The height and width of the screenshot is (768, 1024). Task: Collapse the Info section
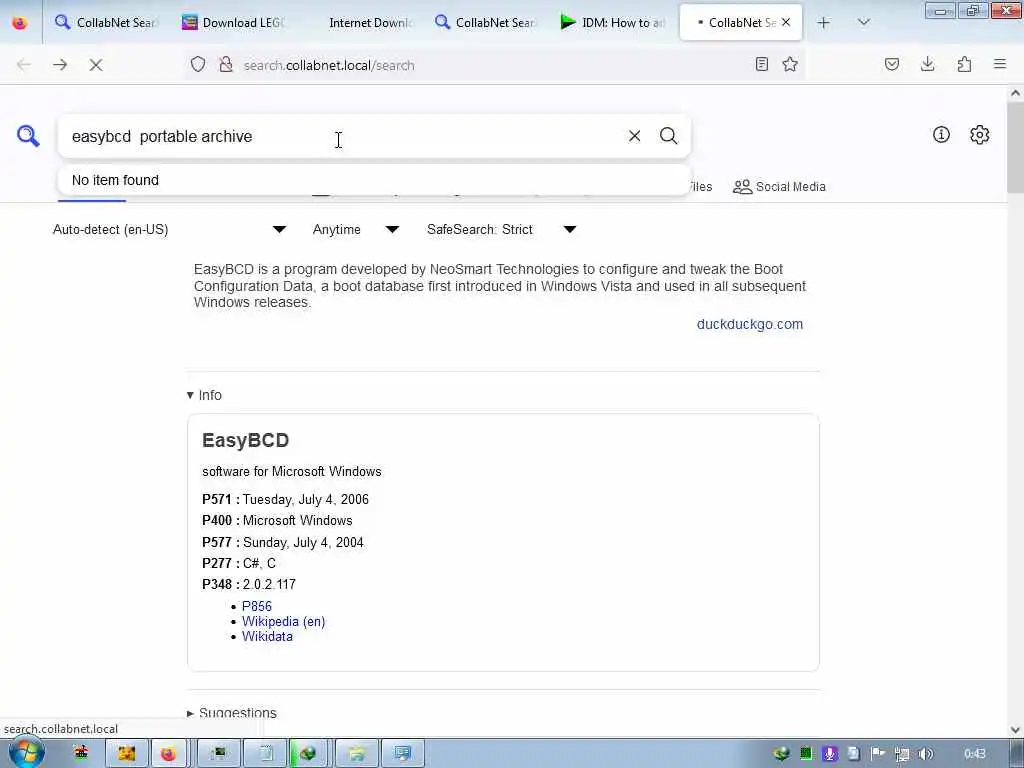click(x=204, y=395)
